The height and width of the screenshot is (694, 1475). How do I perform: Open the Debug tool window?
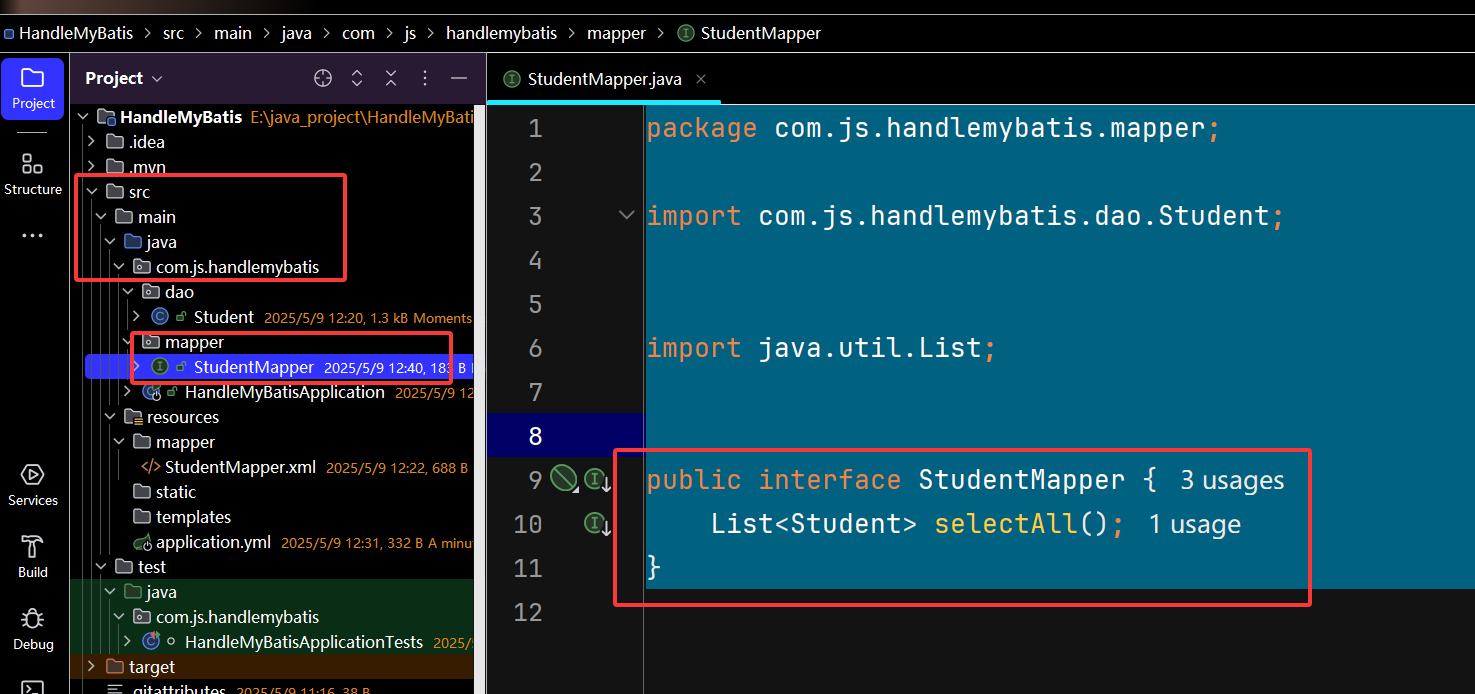pyautogui.click(x=33, y=629)
